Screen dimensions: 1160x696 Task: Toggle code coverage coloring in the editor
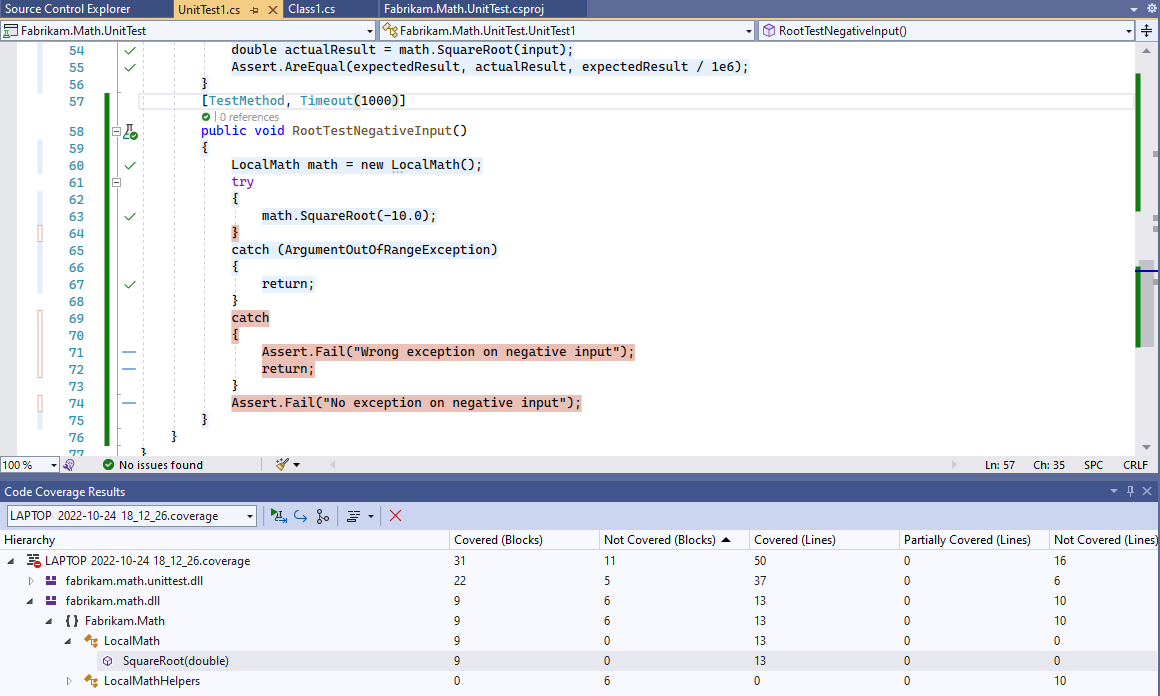coord(351,515)
